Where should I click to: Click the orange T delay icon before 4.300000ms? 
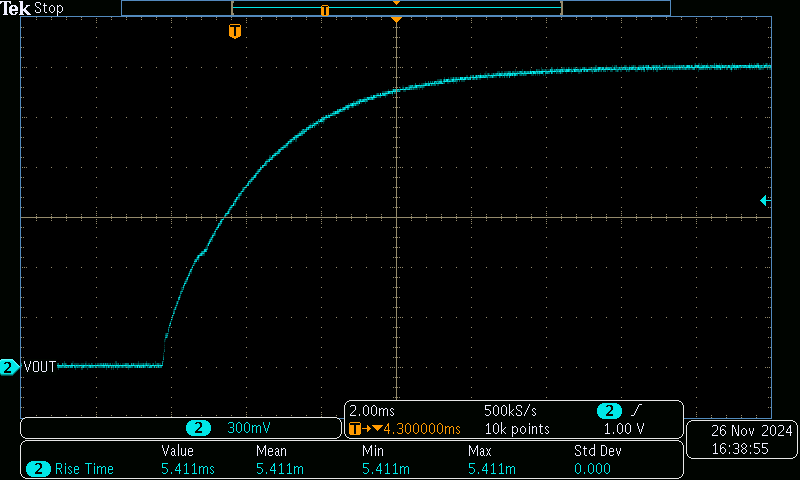pyautogui.click(x=359, y=429)
